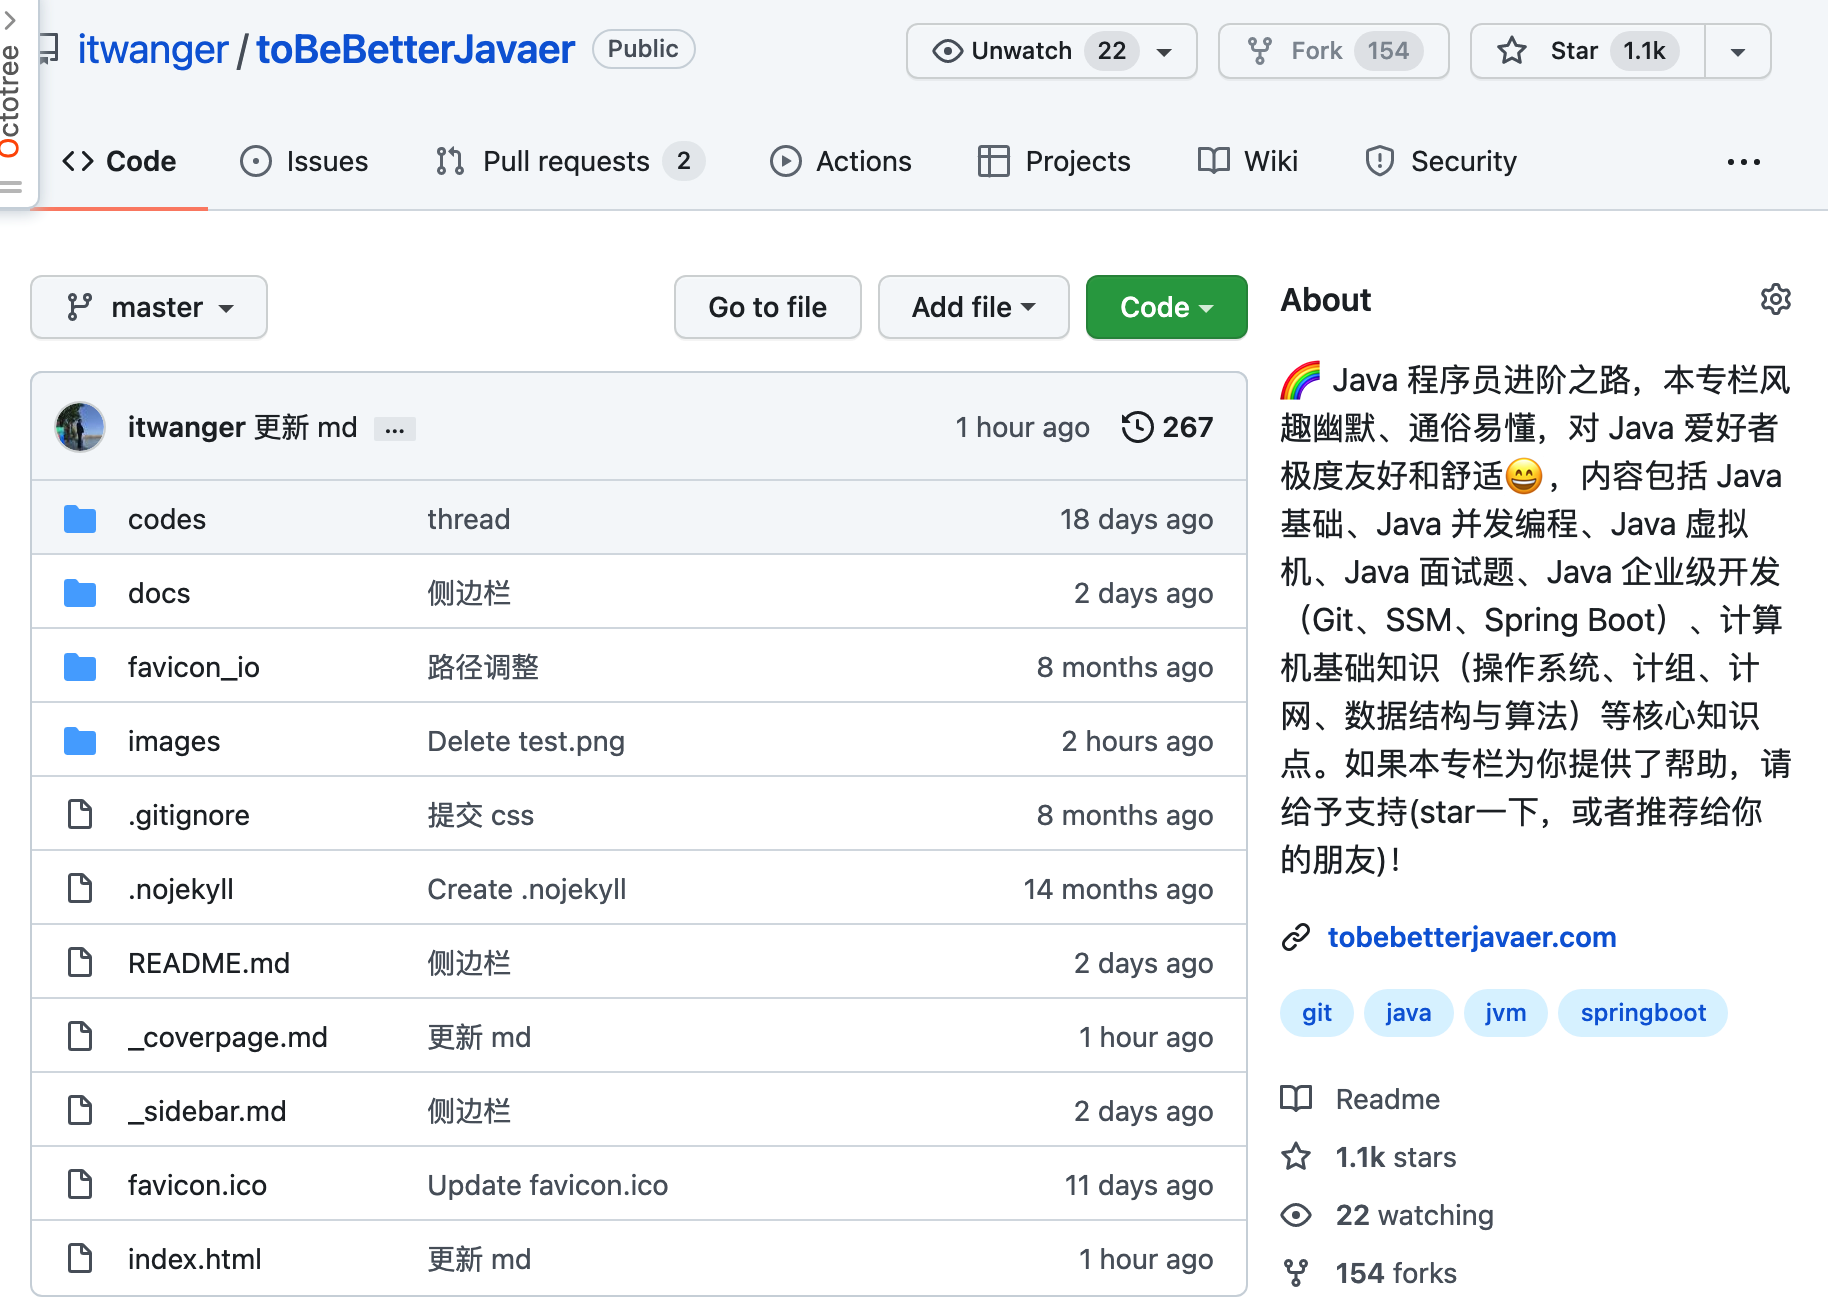Click the codes folder icon
The image size is (1828, 1298).
[x=80, y=519]
